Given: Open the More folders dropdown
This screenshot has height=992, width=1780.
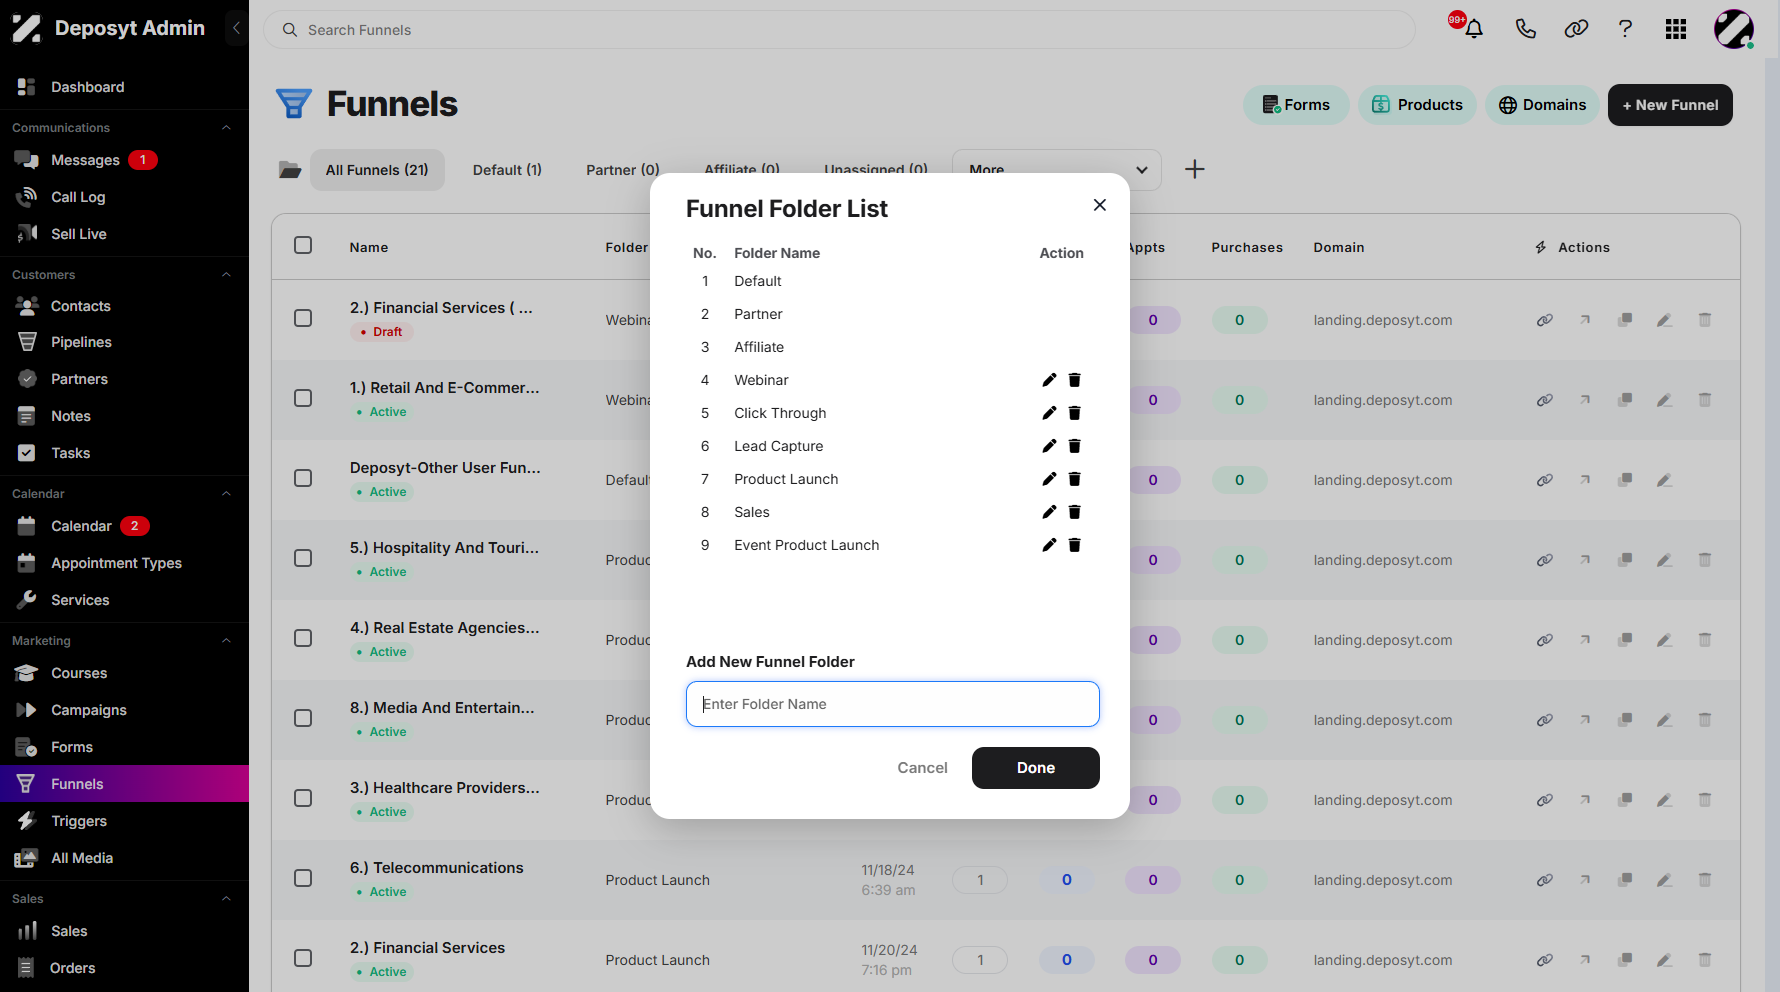Looking at the screenshot, I should (x=1057, y=169).
